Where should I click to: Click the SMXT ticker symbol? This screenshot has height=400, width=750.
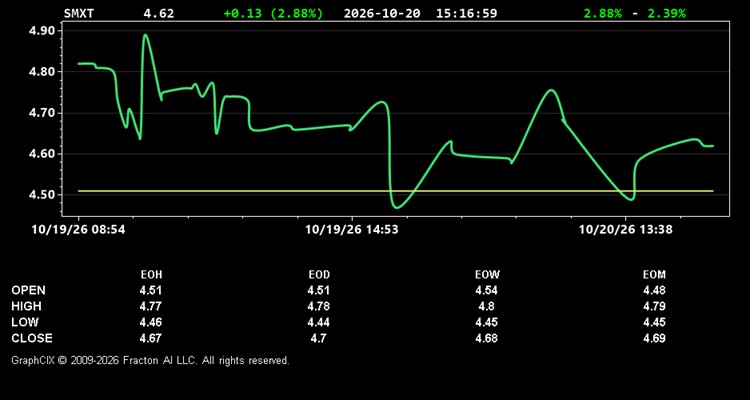pos(79,13)
